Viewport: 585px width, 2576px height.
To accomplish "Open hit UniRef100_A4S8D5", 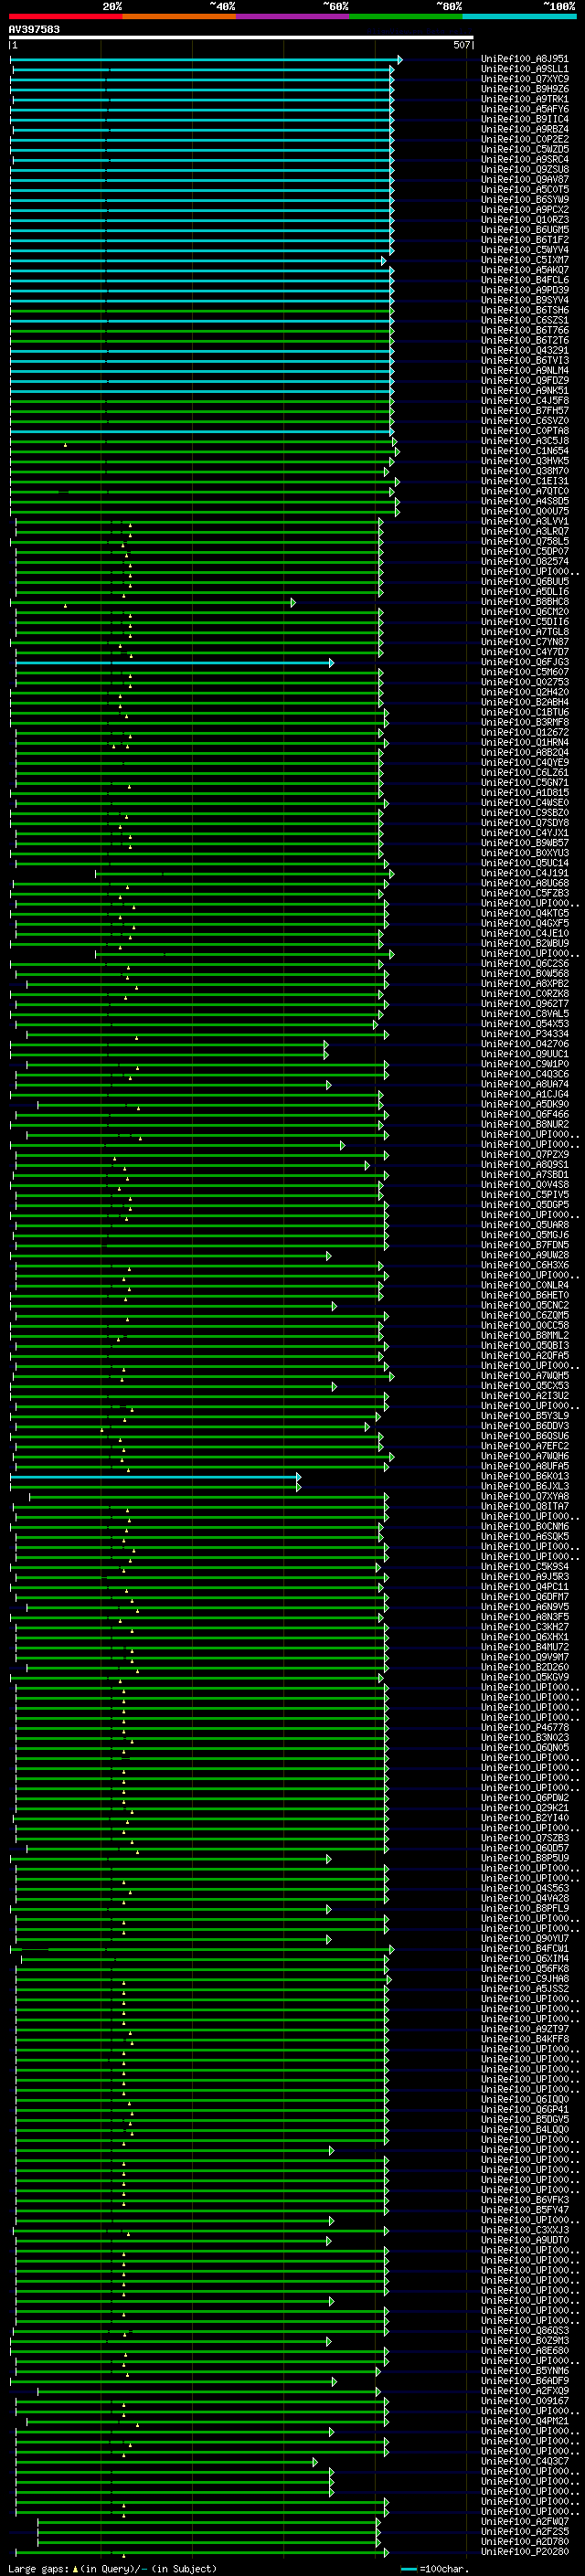I will [525, 501].
